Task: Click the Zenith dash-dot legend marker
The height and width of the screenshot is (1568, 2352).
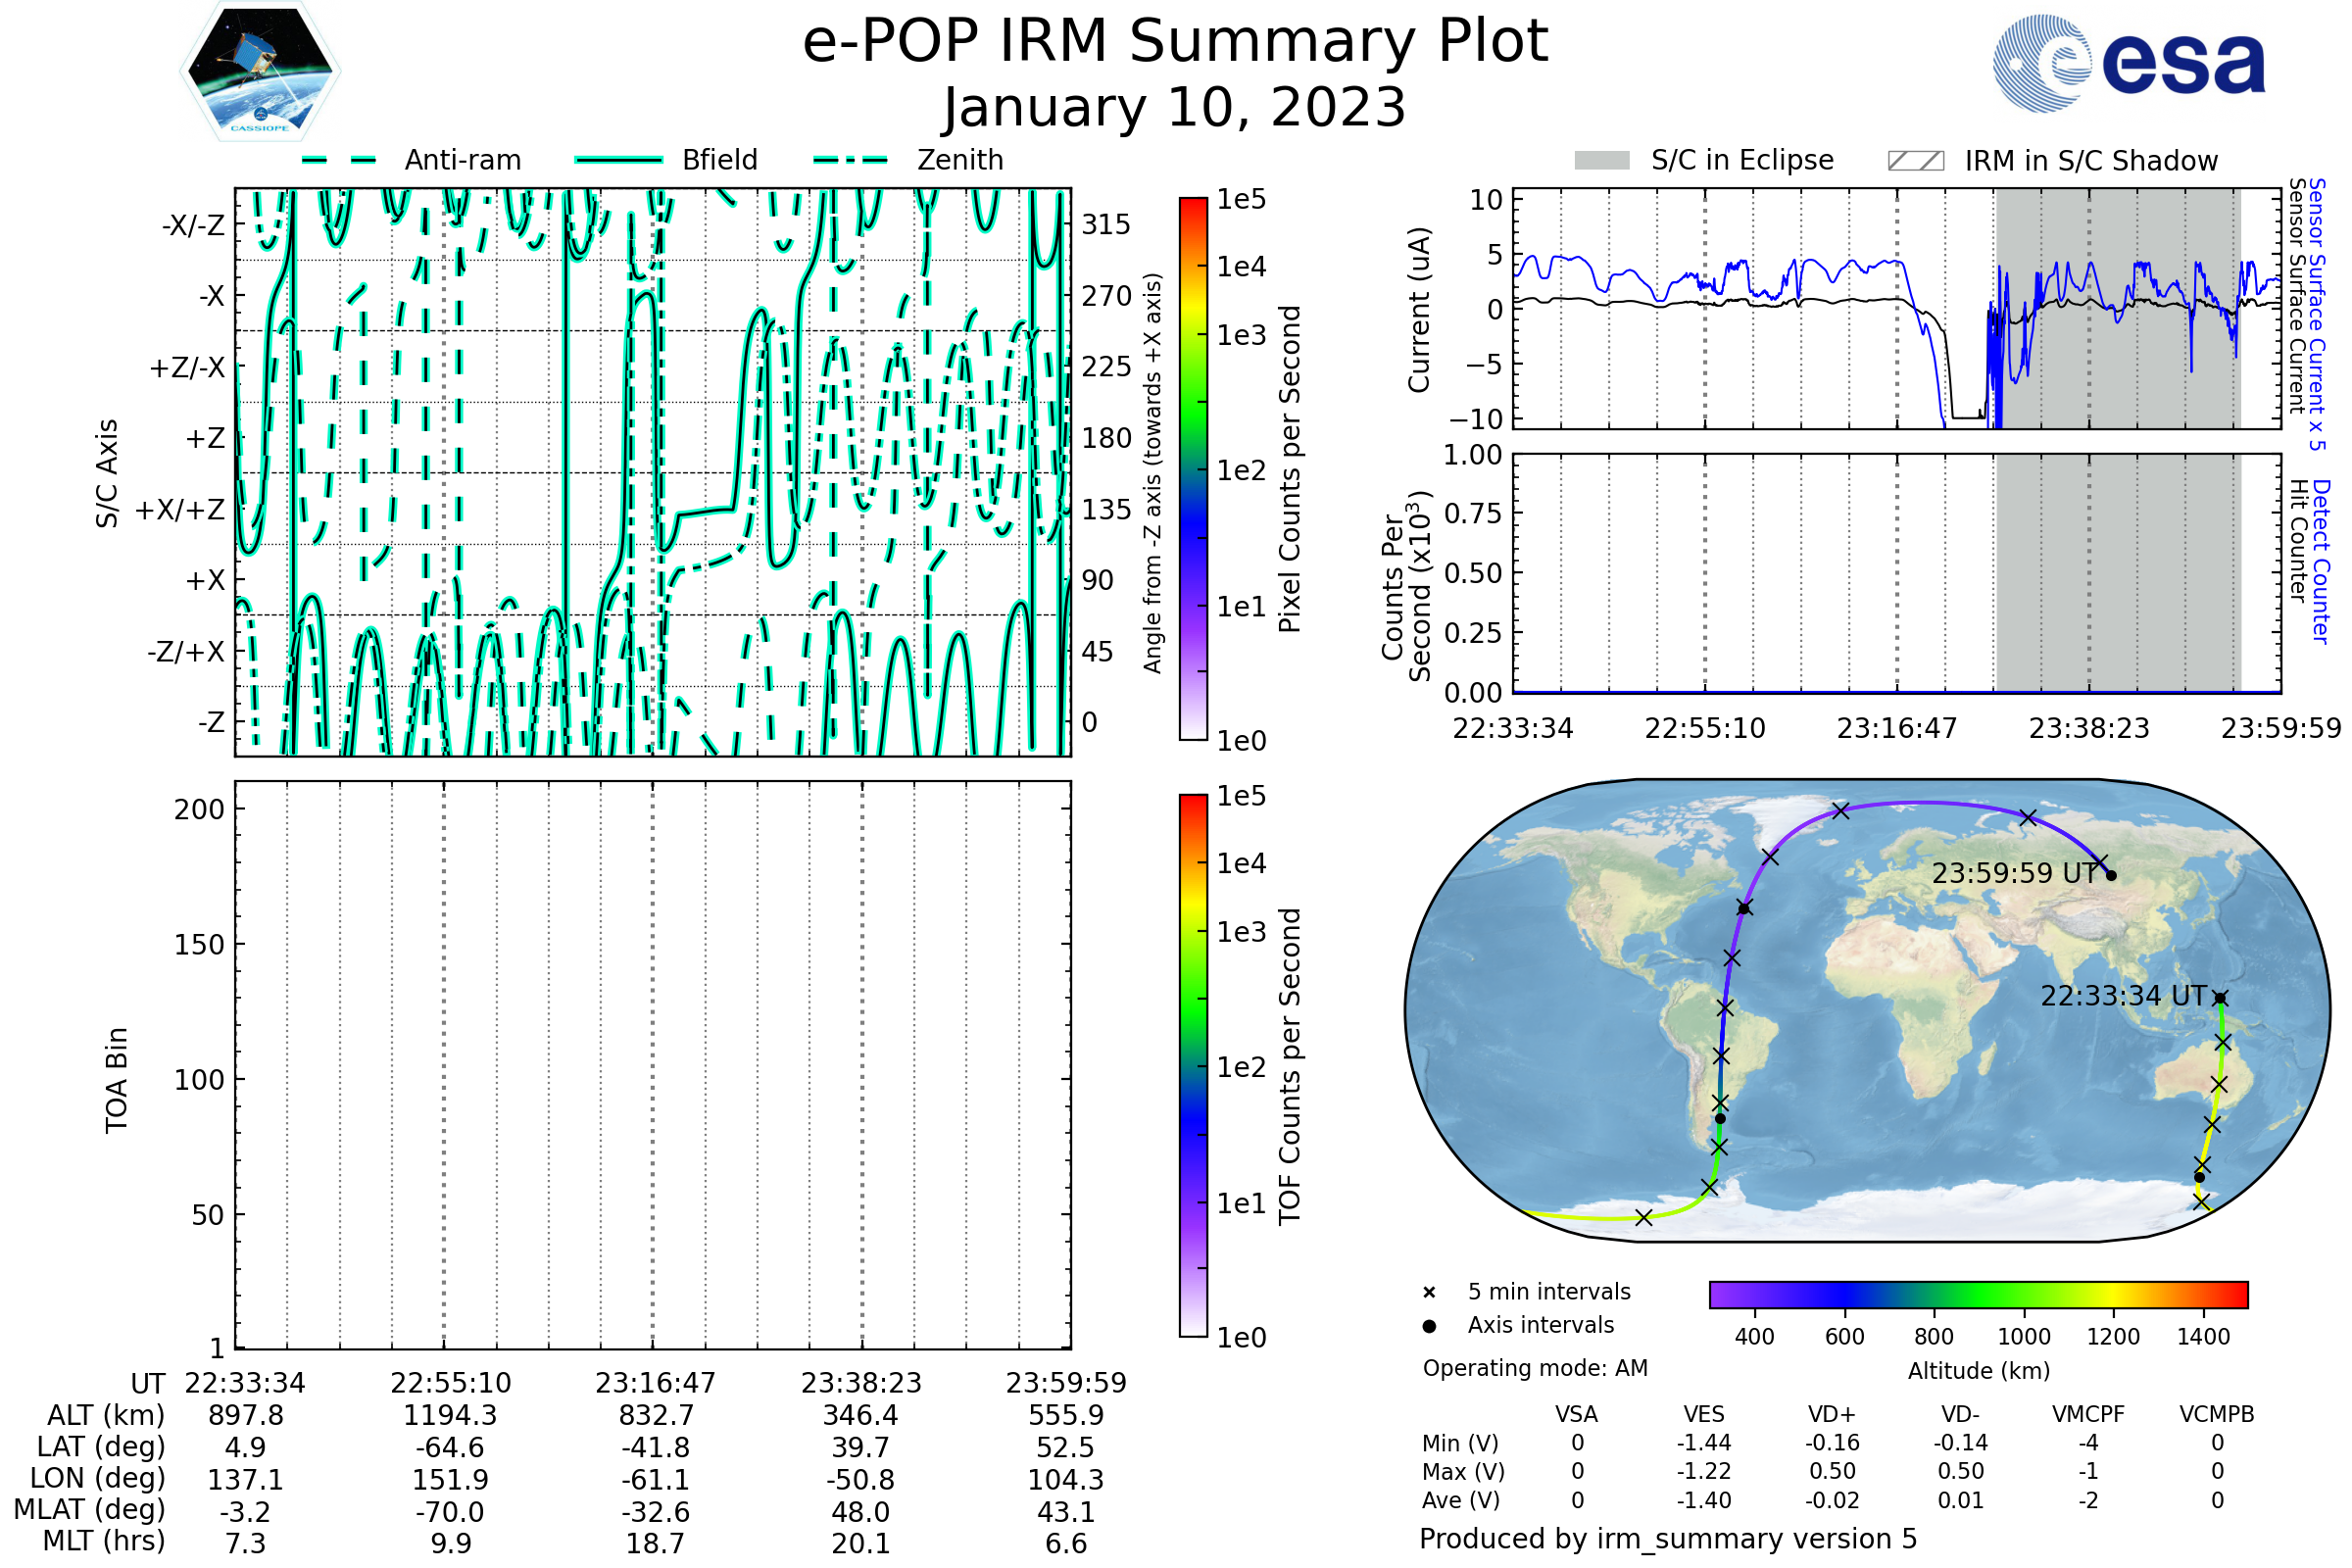Action: (851, 160)
